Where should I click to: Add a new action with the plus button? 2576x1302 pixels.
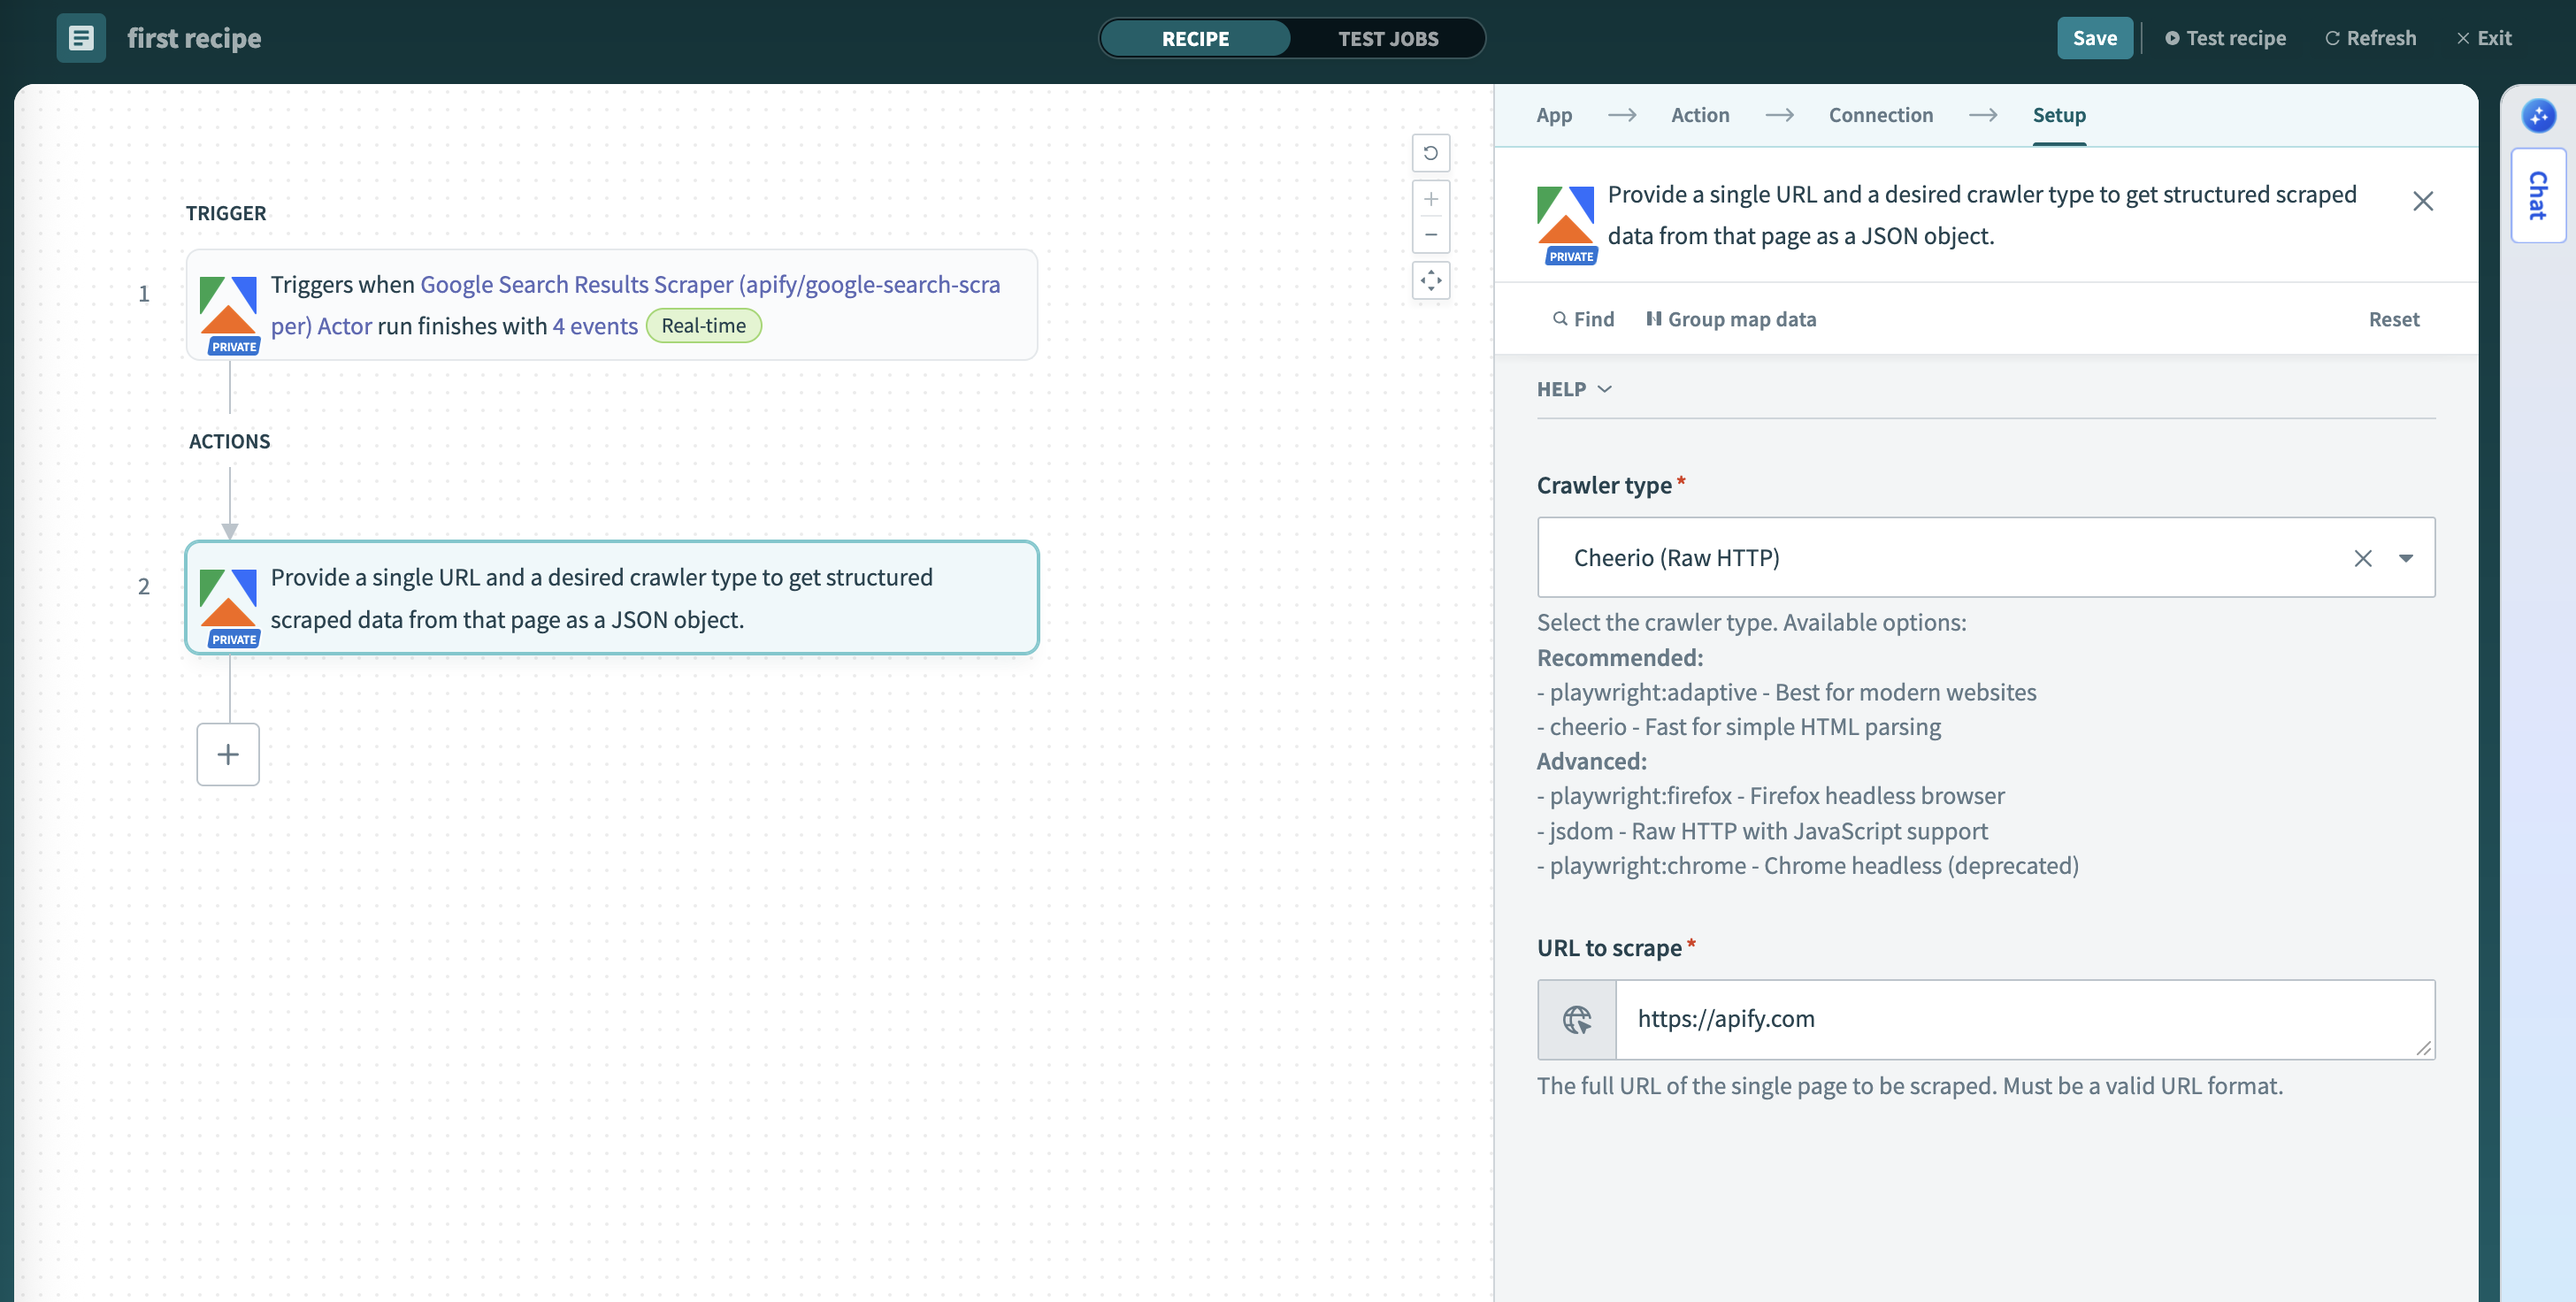pos(228,754)
